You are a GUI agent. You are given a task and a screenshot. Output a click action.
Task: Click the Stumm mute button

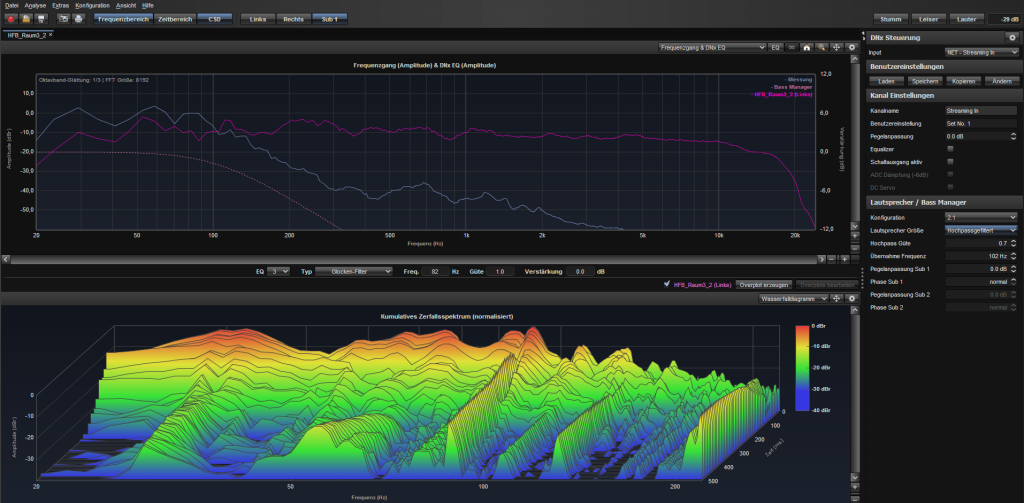[x=891, y=19]
